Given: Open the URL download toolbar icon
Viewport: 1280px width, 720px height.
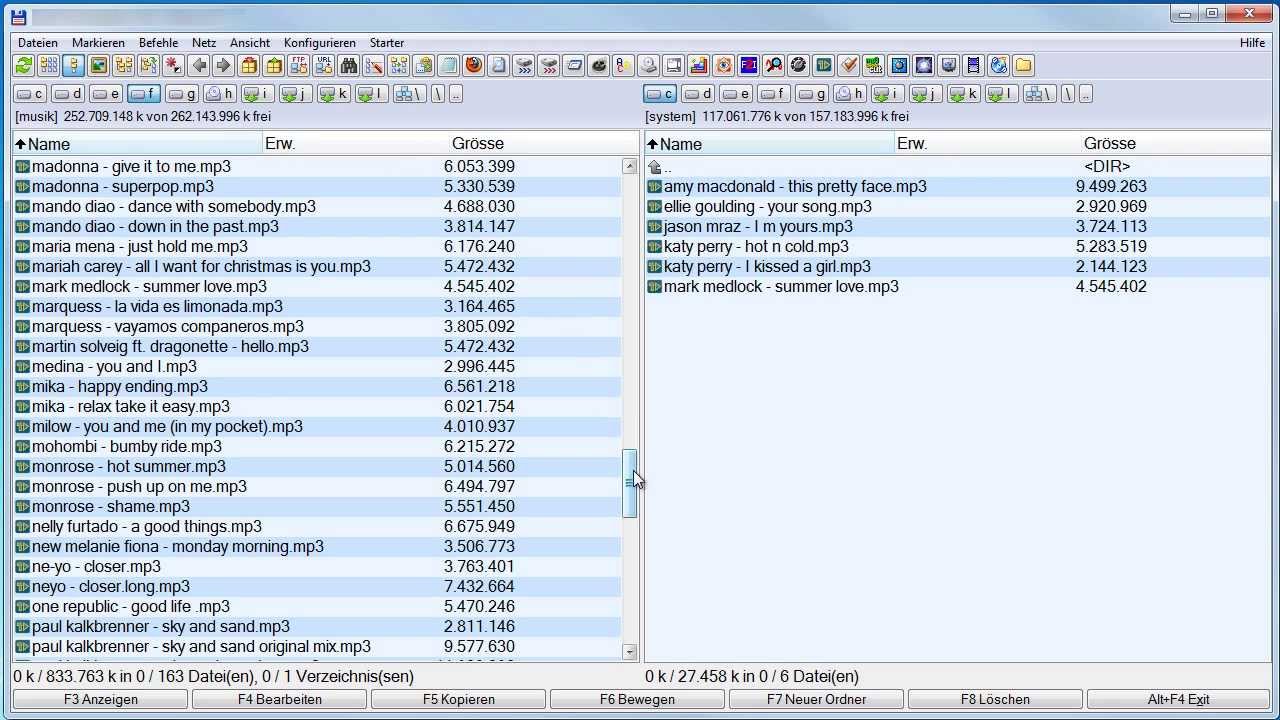Looking at the screenshot, I should click(324, 65).
